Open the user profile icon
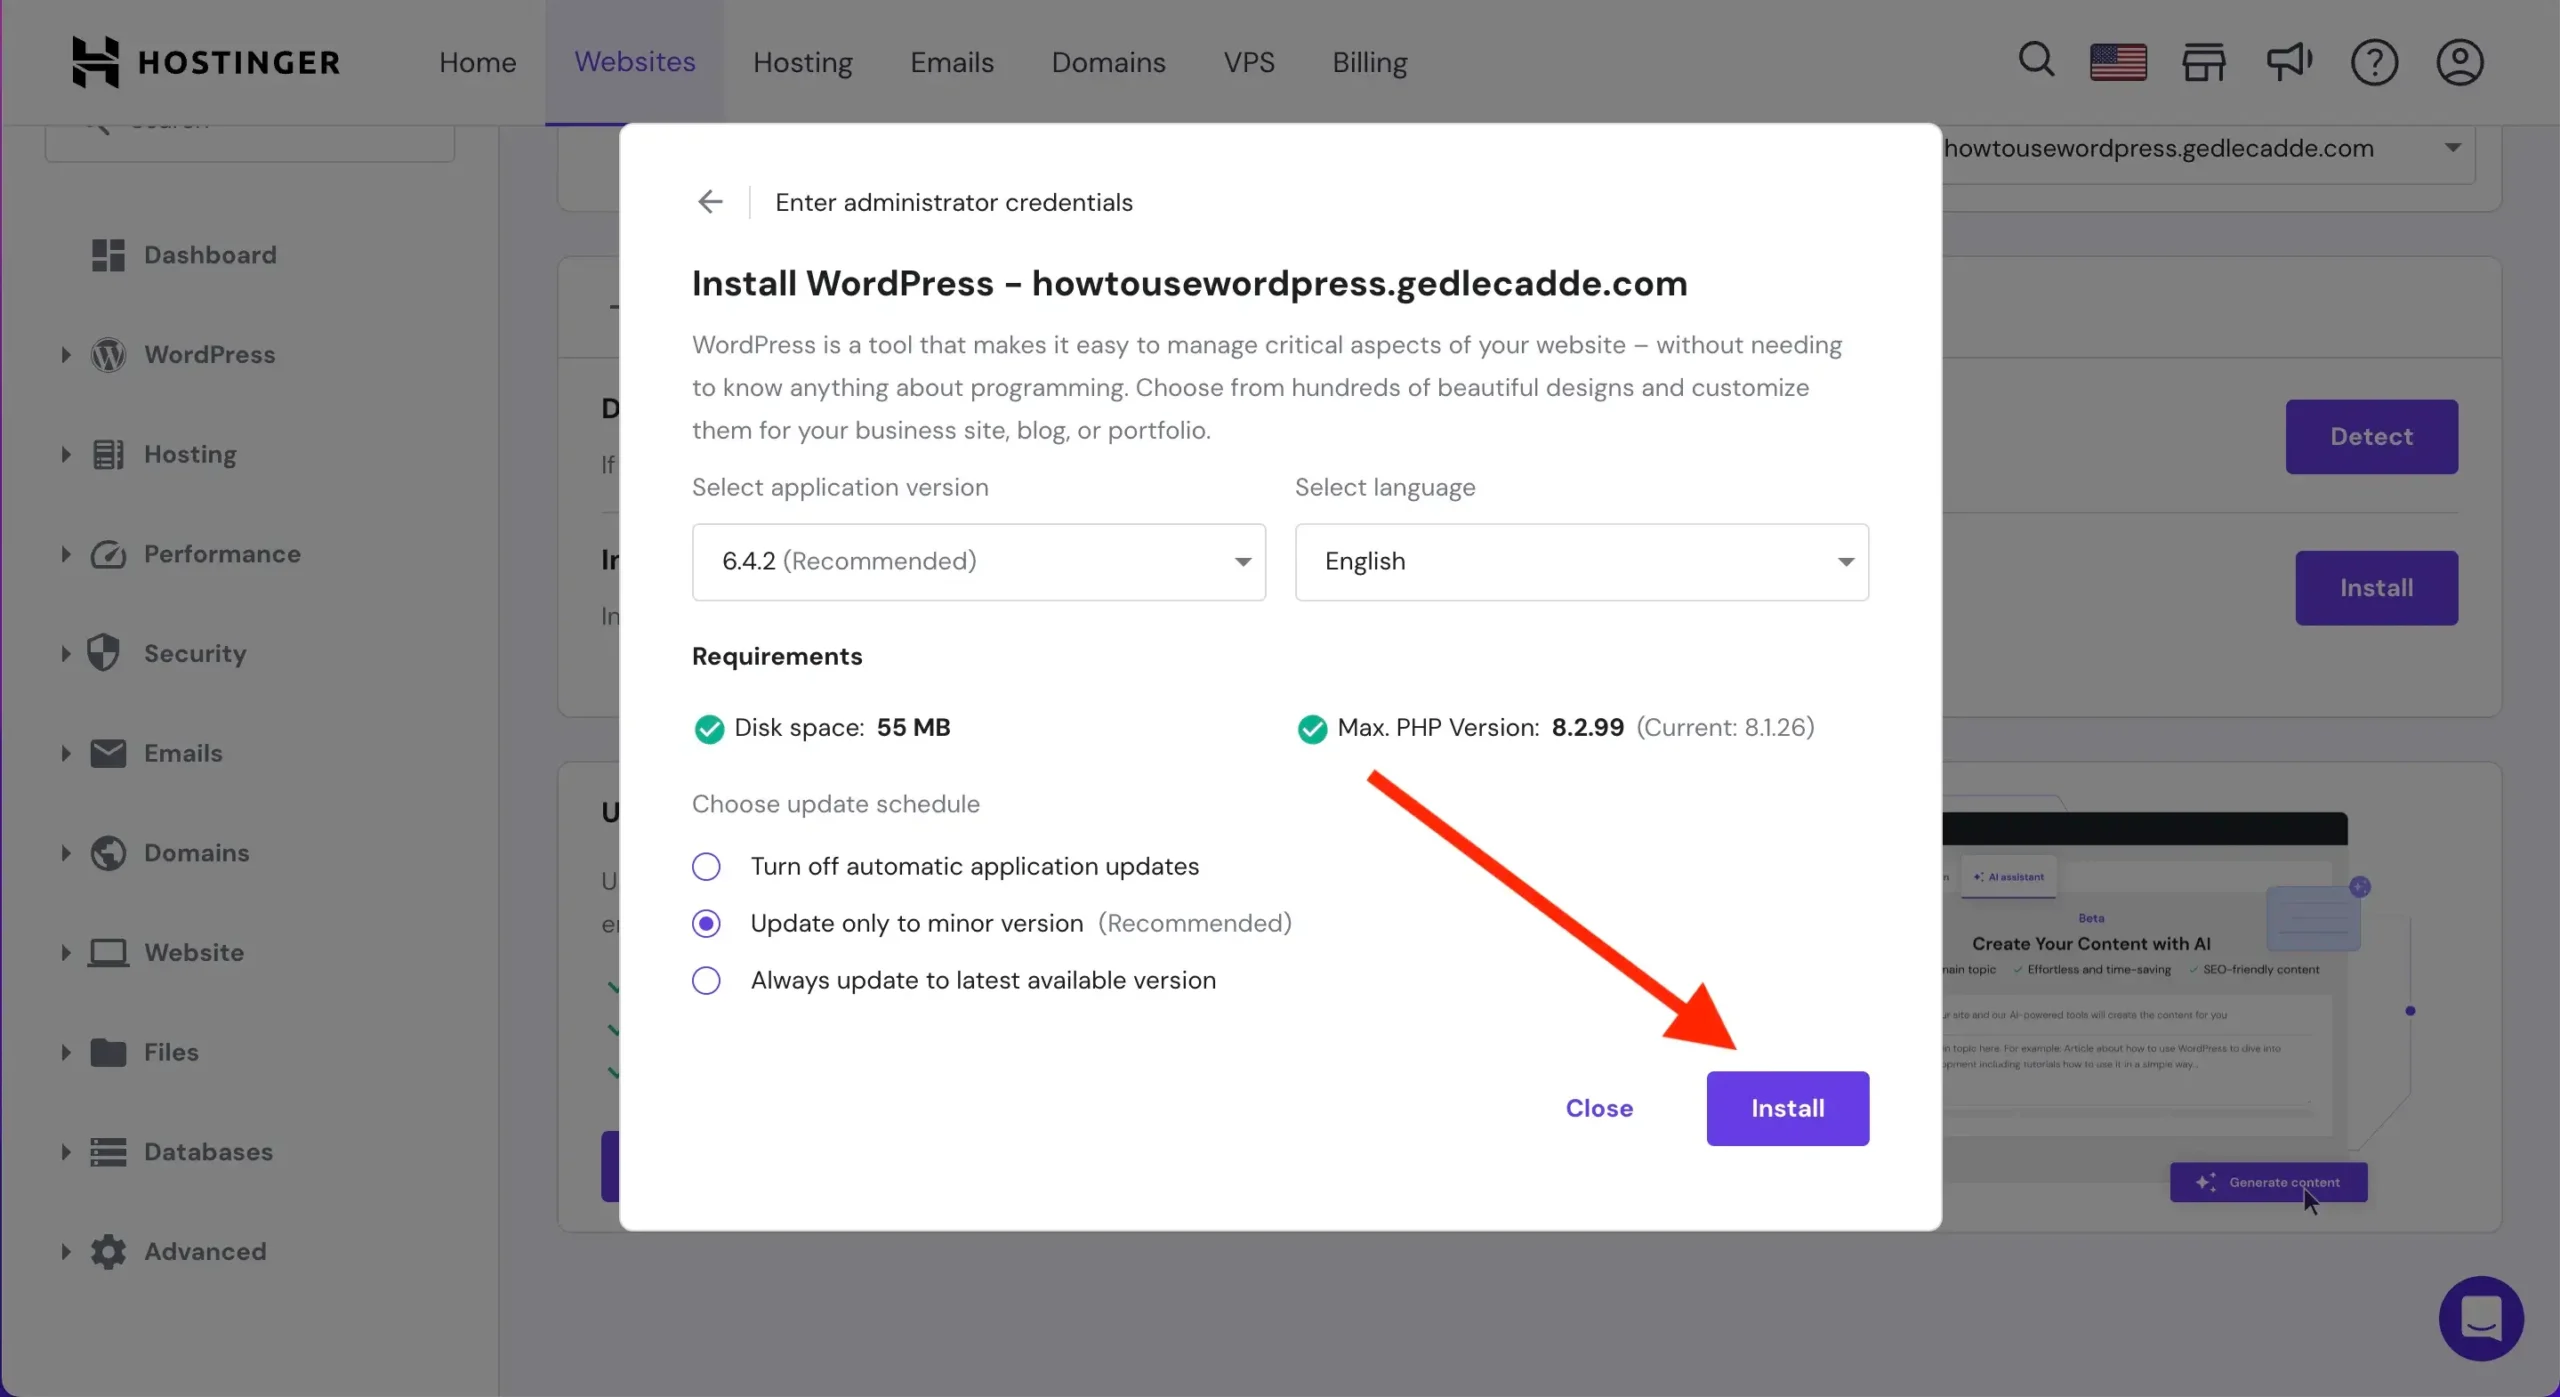This screenshot has width=2560, height=1397. (x=2459, y=62)
